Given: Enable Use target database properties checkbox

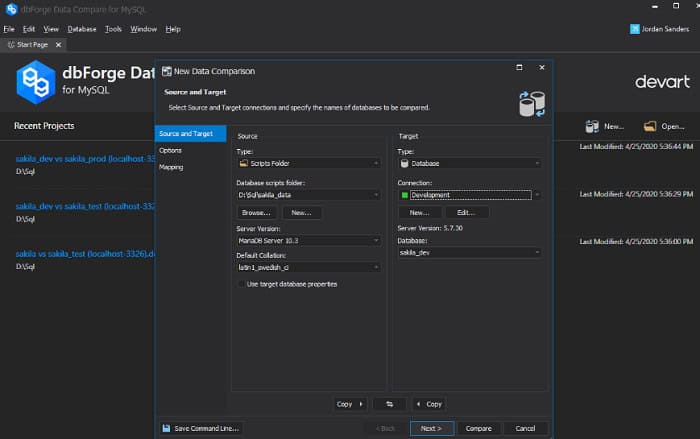Looking at the screenshot, I should click(x=242, y=284).
